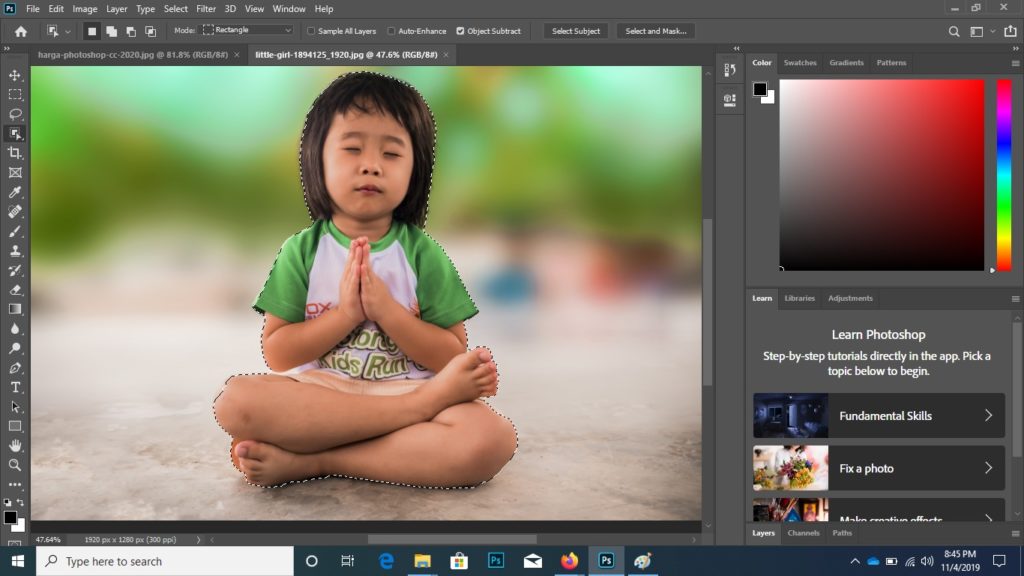
Task: Open the Color panel options menu
Action: click(1016, 63)
